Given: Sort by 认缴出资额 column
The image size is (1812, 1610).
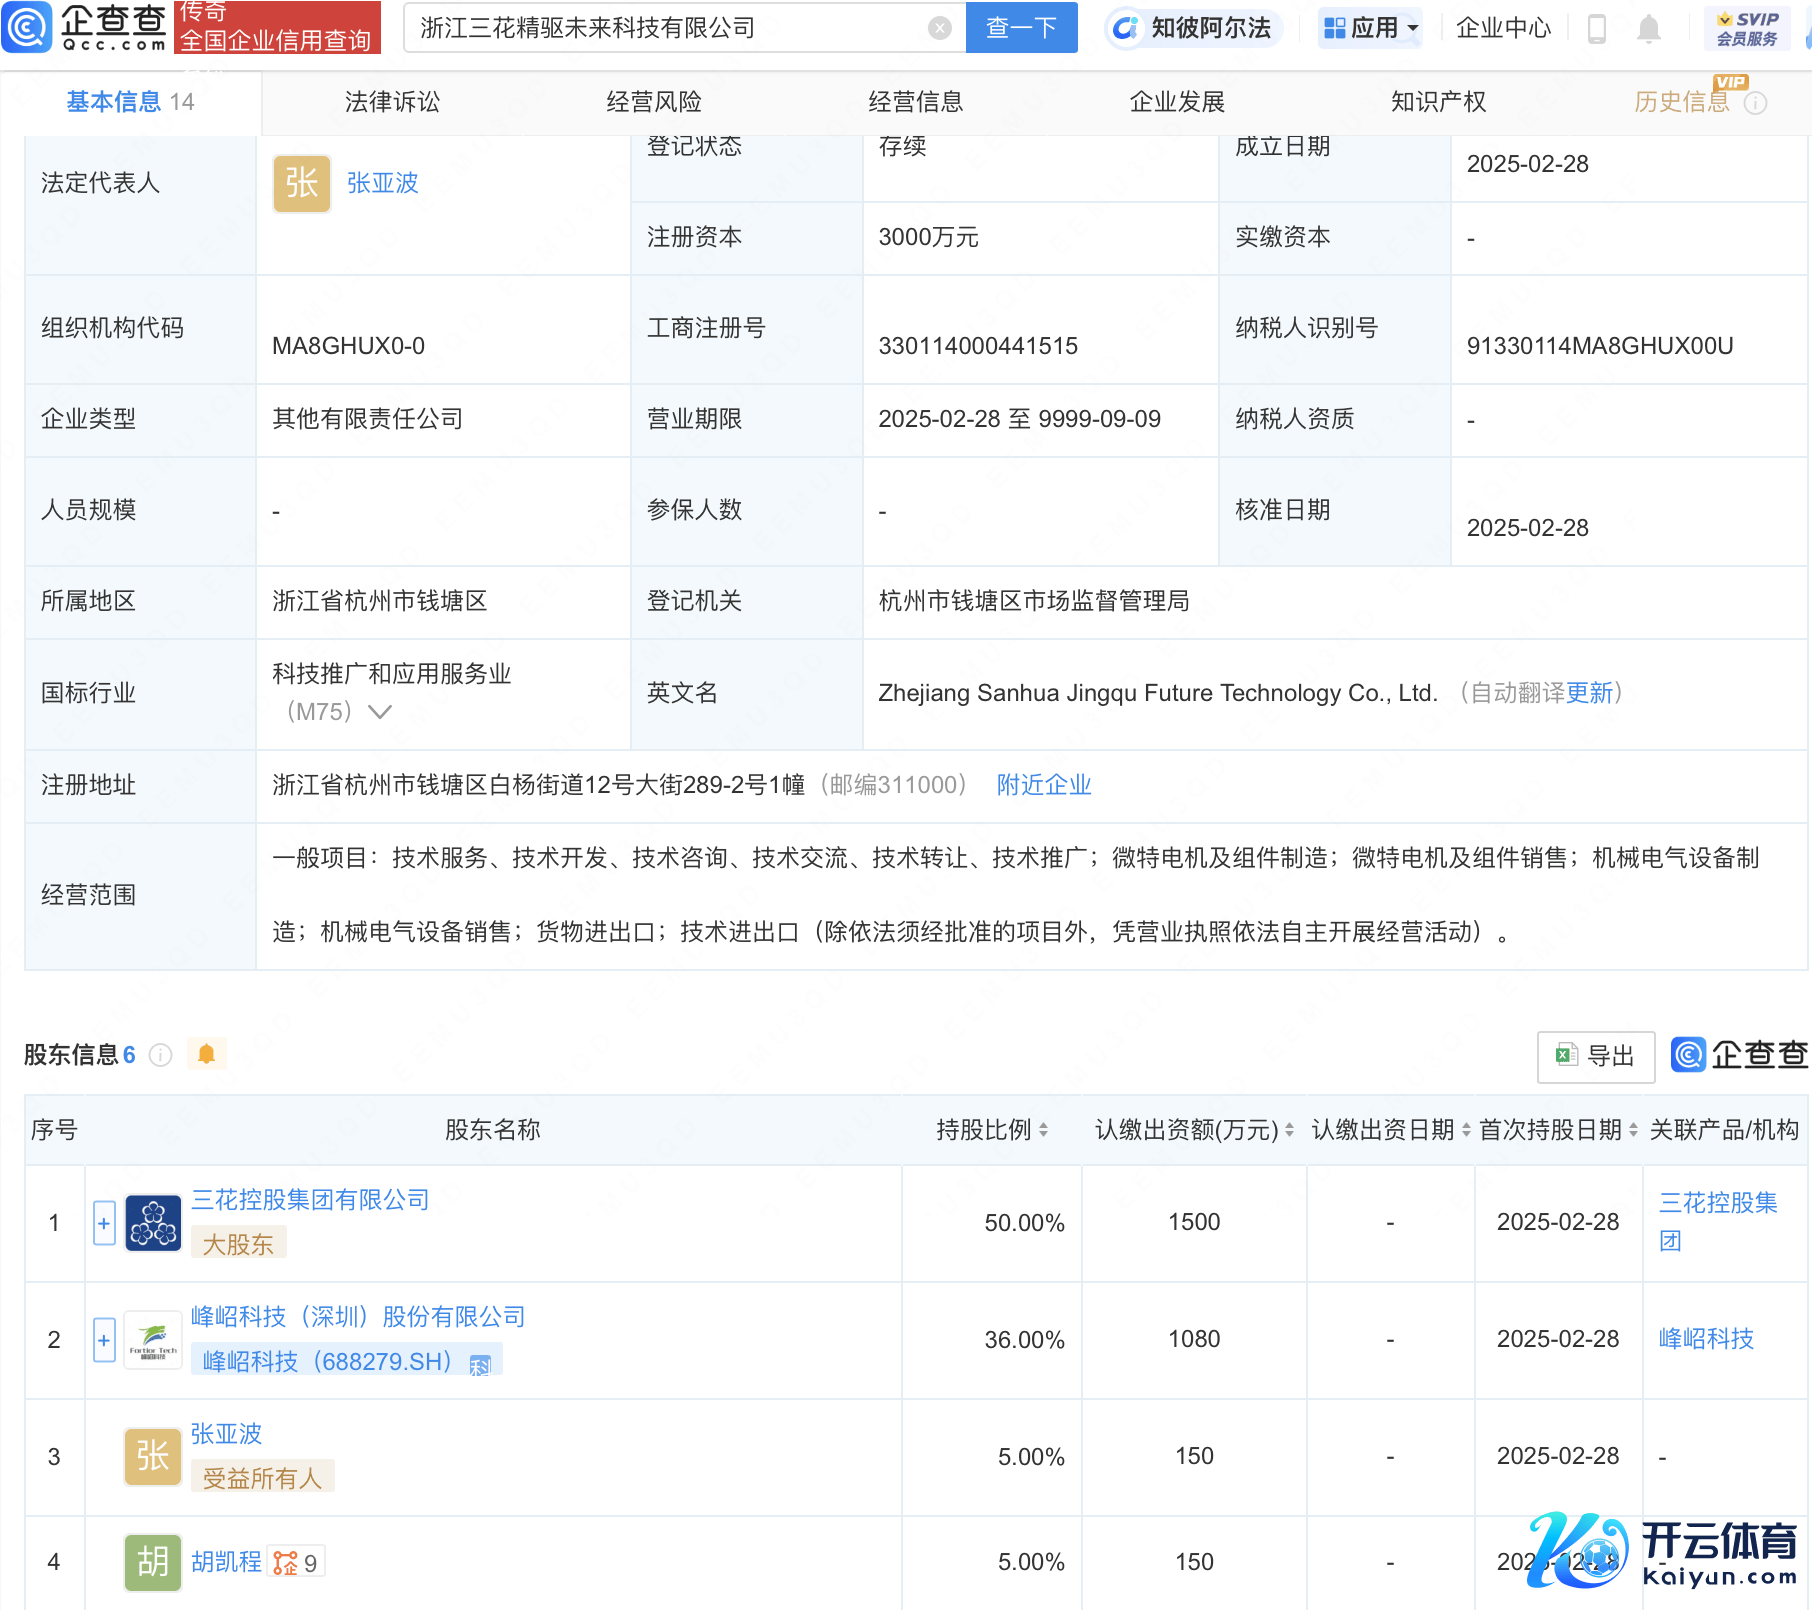Looking at the screenshot, I should pyautogui.click(x=1289, y=1130).
